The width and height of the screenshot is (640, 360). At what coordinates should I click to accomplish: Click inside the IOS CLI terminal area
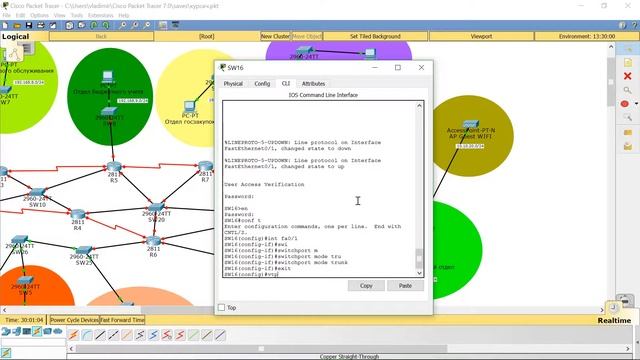click(319, 189)
